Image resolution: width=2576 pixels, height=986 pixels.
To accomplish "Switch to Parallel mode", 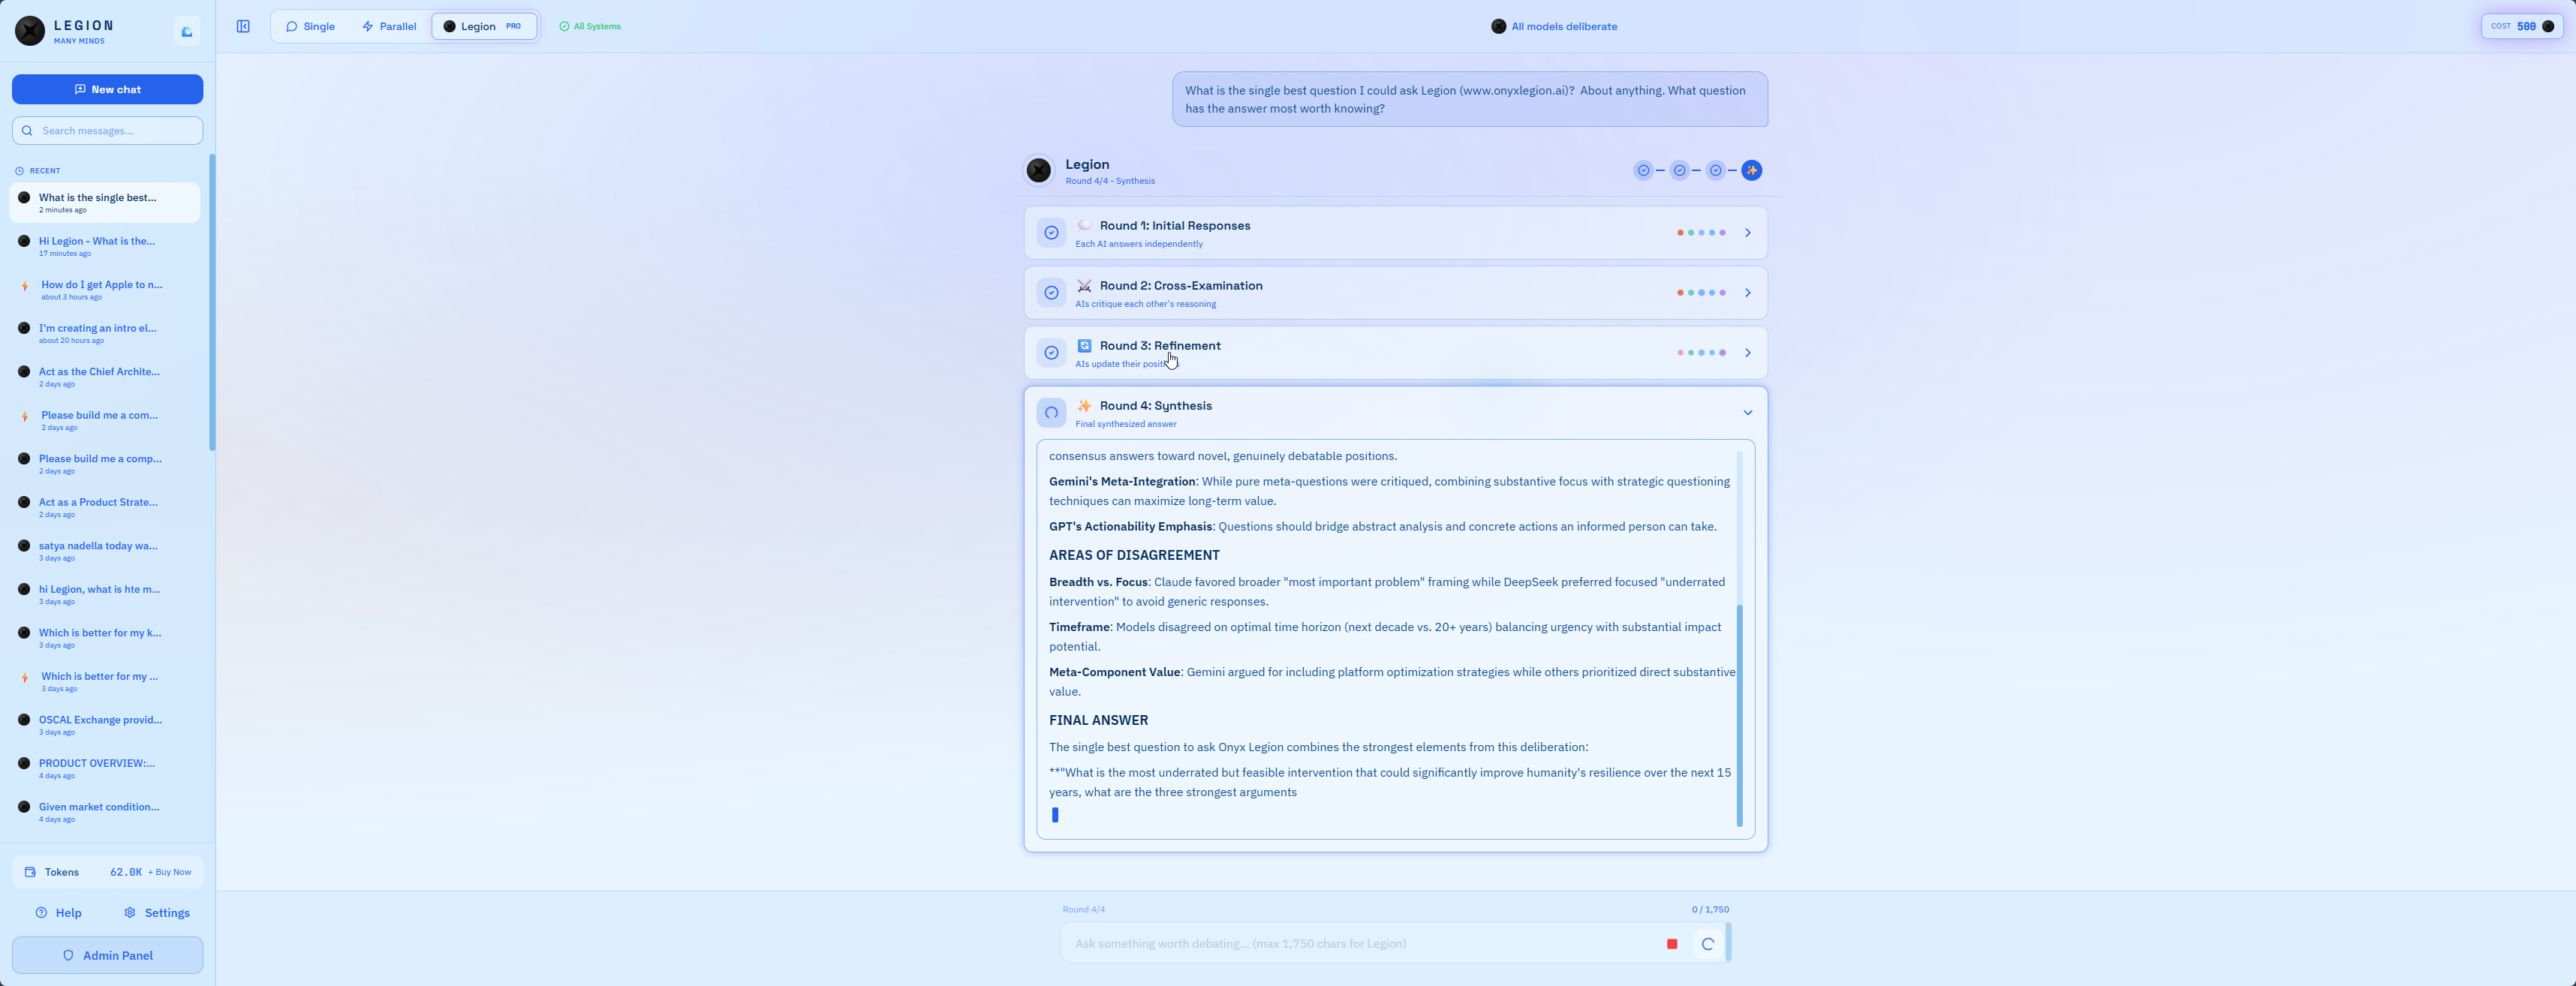I will pos(389,27).
